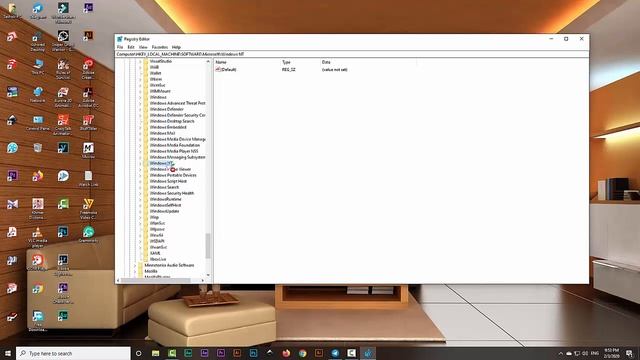Click the Registry Editor title bar icon
Image resolution: width=640 pixels, height=360 pixels.
click(120, 39)
